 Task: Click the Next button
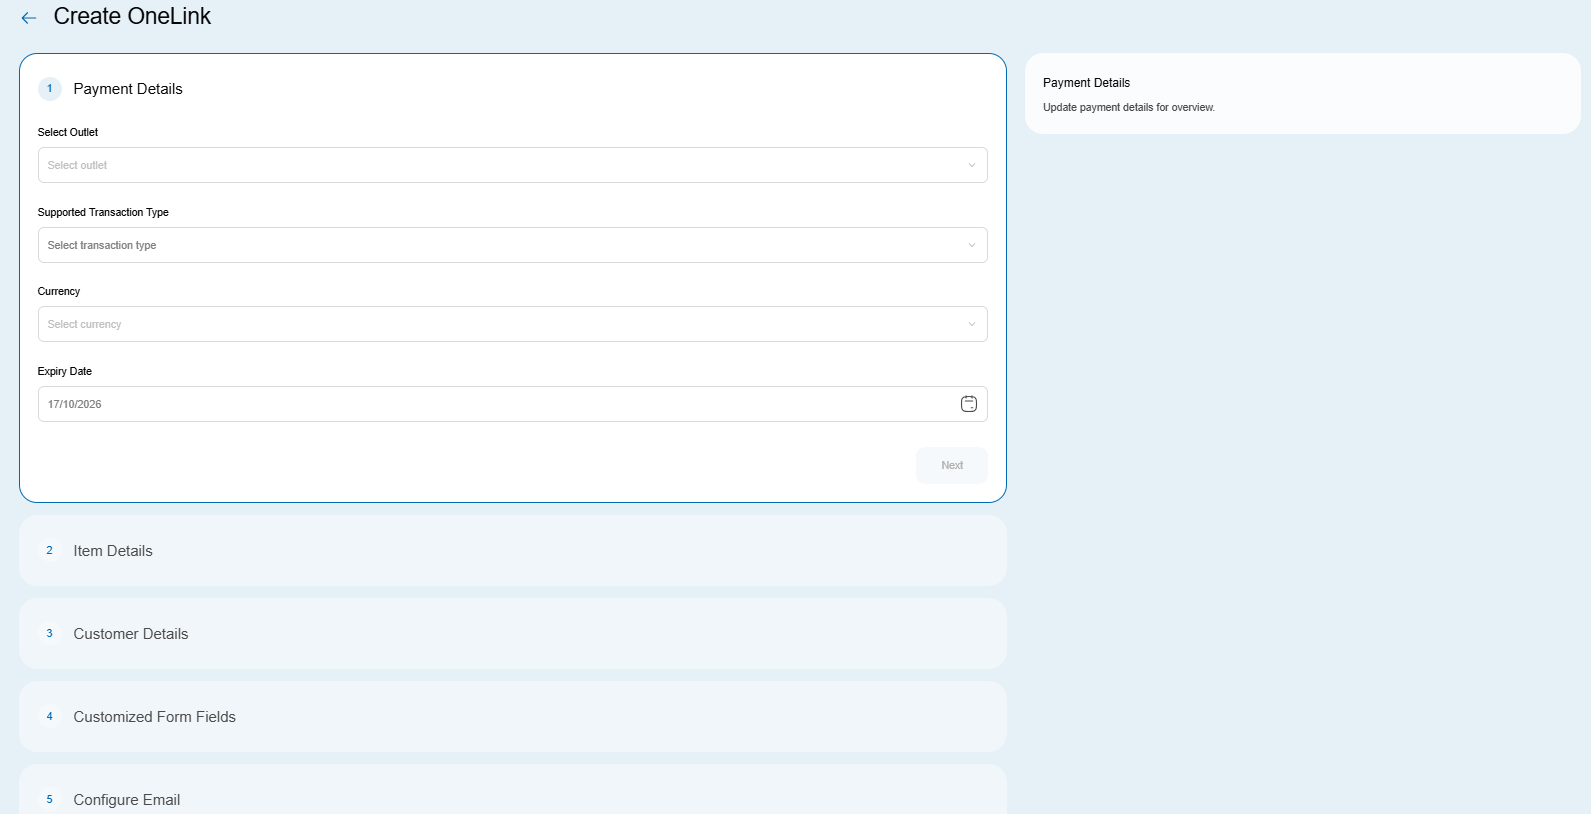[x=951, y=465]
